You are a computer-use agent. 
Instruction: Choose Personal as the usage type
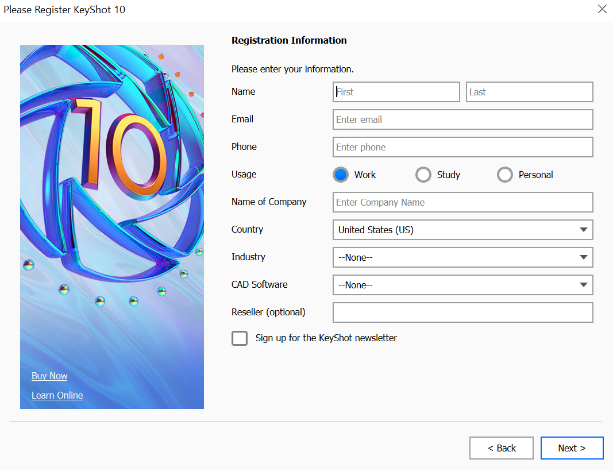(505, 175)
